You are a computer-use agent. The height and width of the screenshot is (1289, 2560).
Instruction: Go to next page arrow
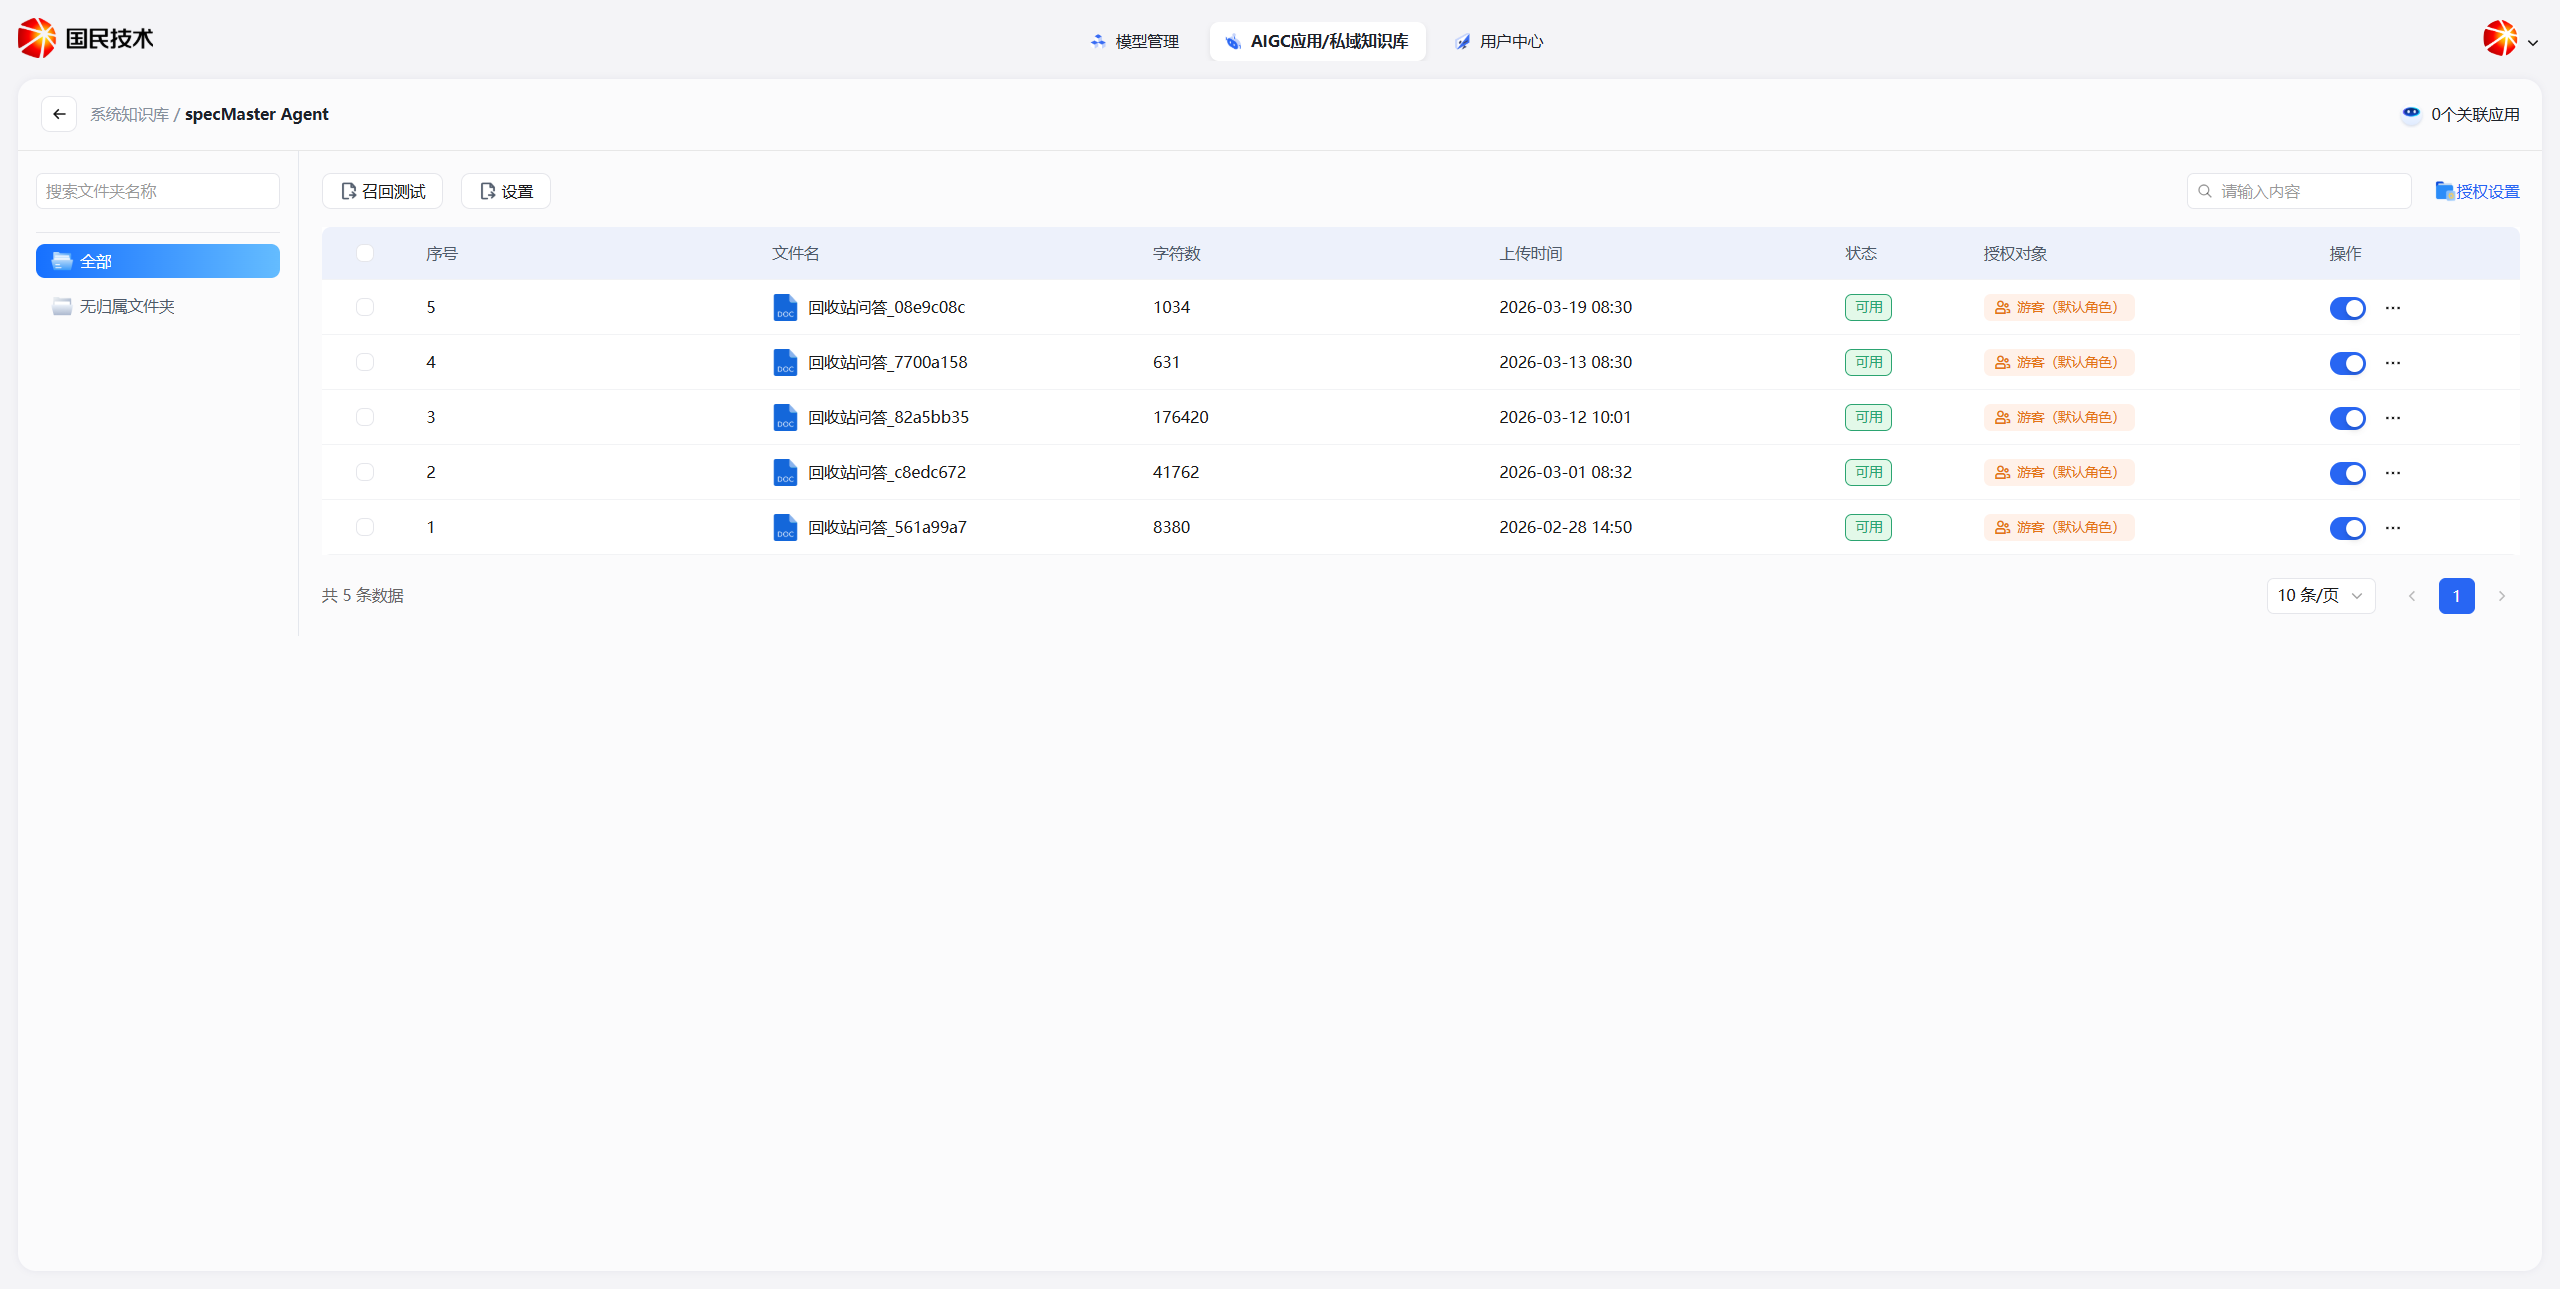[x=2502, y=596]
